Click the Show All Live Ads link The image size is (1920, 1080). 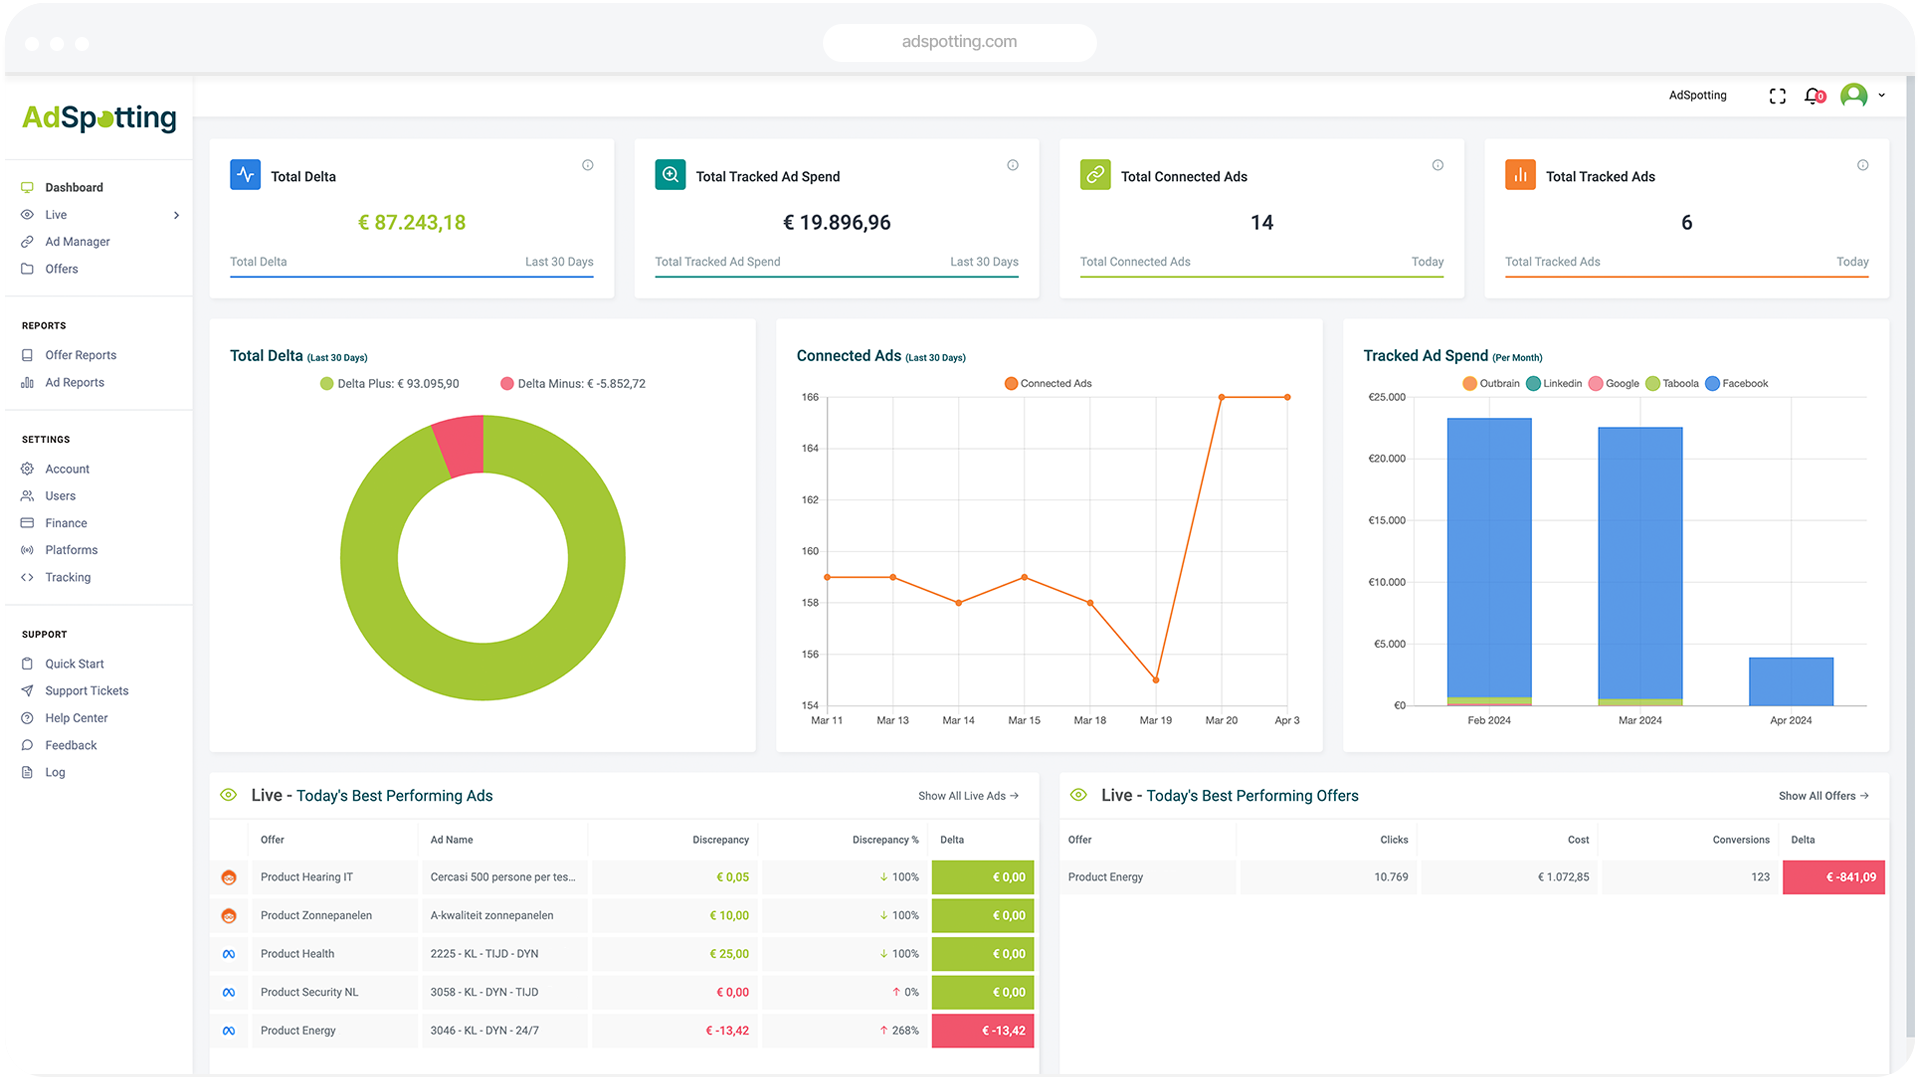(x=968, y=796)
